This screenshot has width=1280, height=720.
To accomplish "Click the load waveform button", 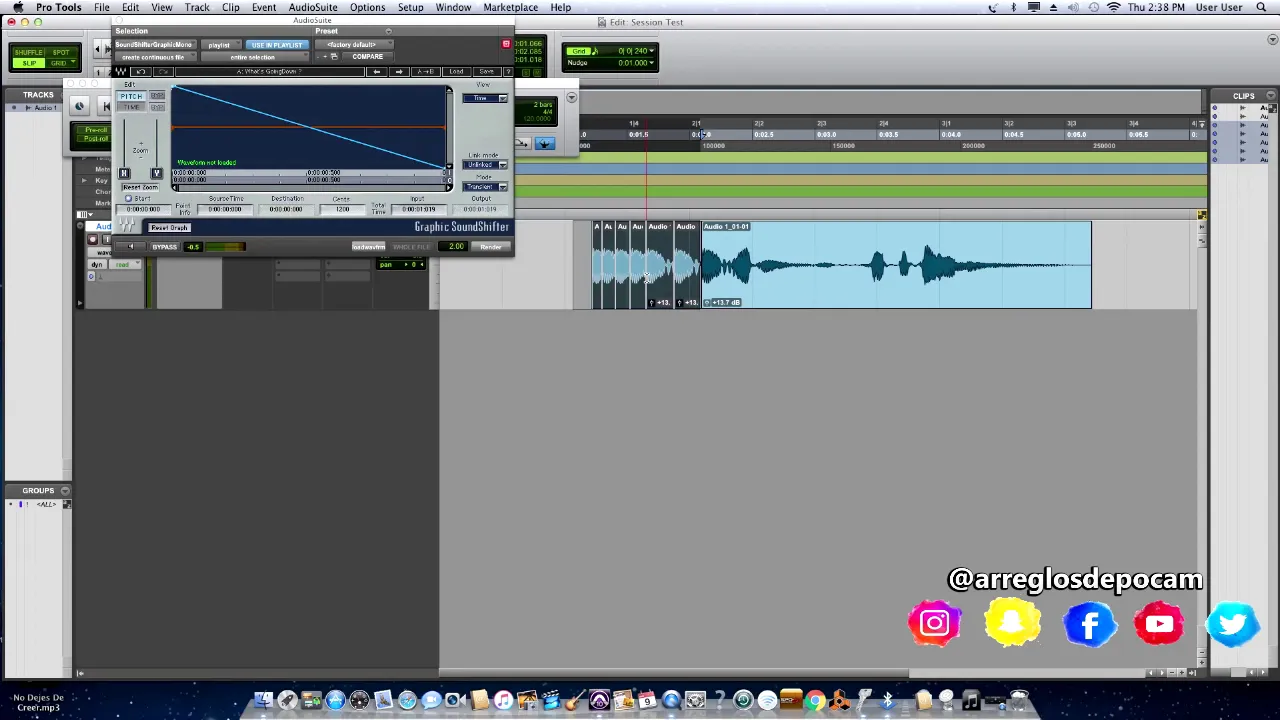I will 368,247.
